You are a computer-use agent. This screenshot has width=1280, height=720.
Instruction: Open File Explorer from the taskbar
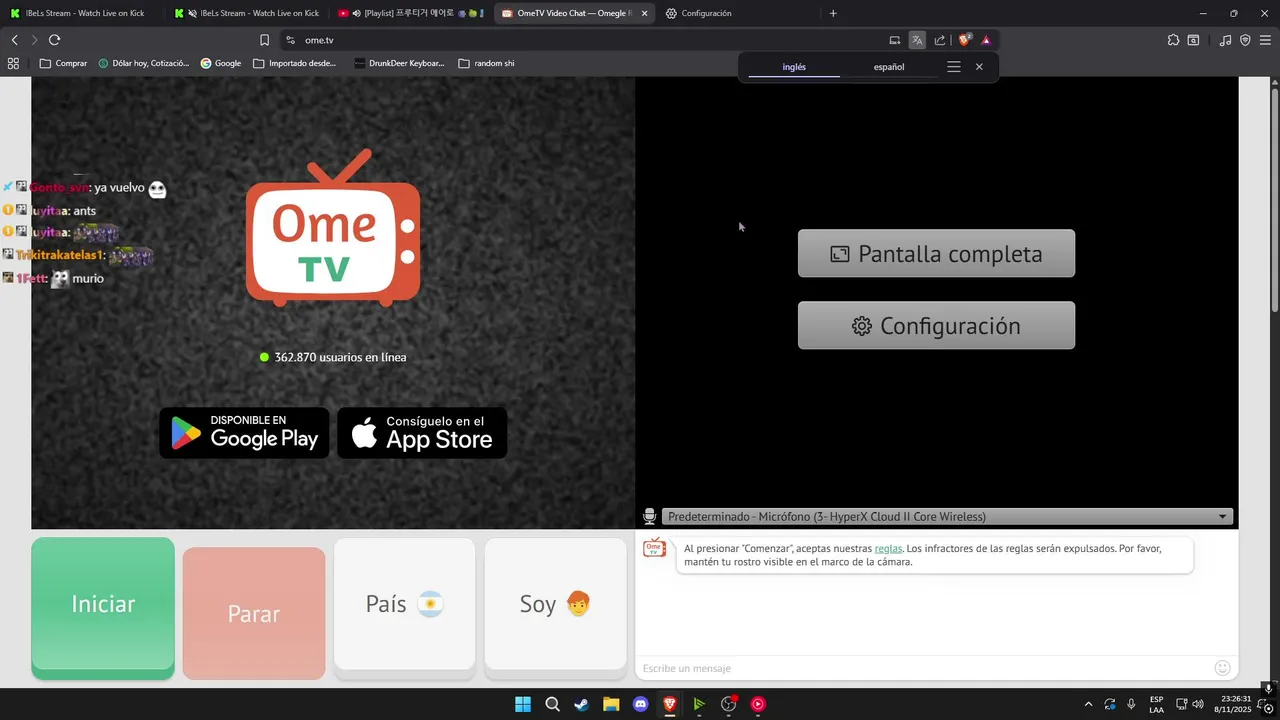point(611,704)
